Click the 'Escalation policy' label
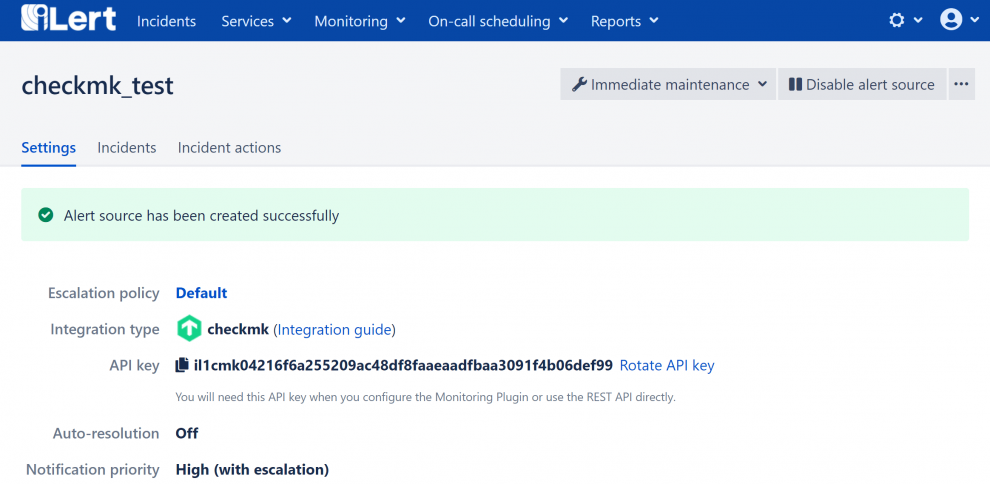Image resolution: width=990 pixels, height=484 pixels. pos(104,293)
